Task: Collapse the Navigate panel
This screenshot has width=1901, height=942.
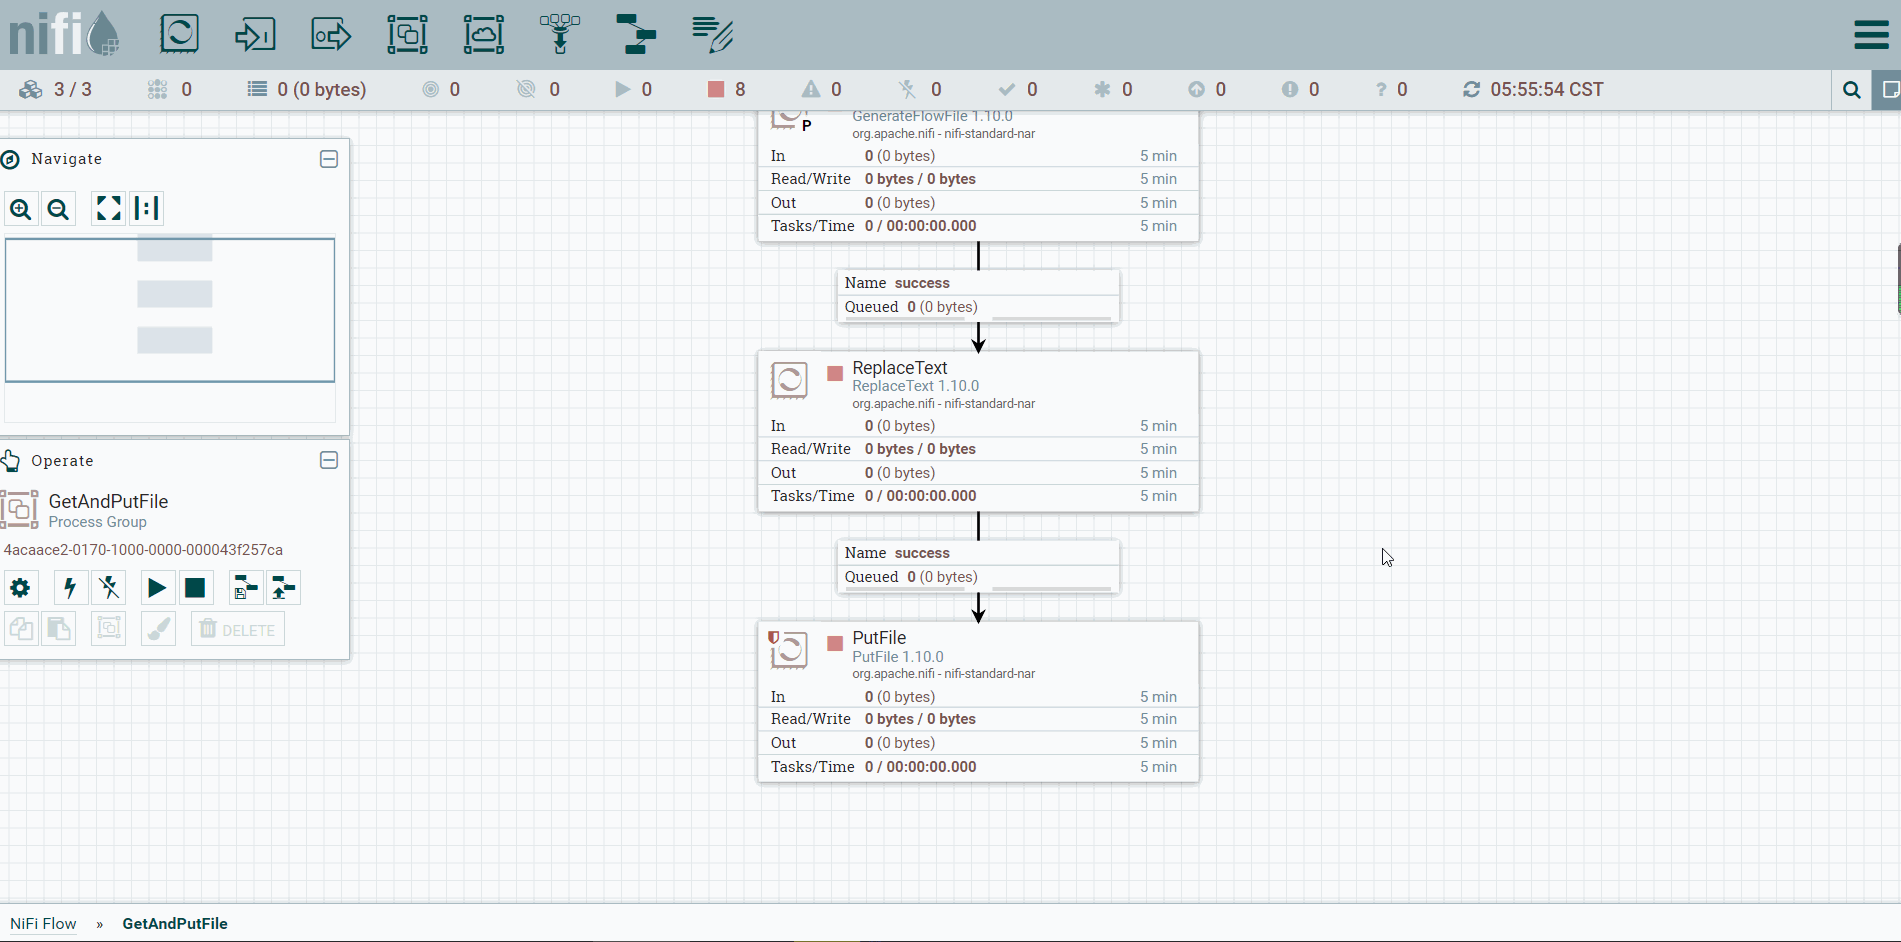Action: click(329, 159)
